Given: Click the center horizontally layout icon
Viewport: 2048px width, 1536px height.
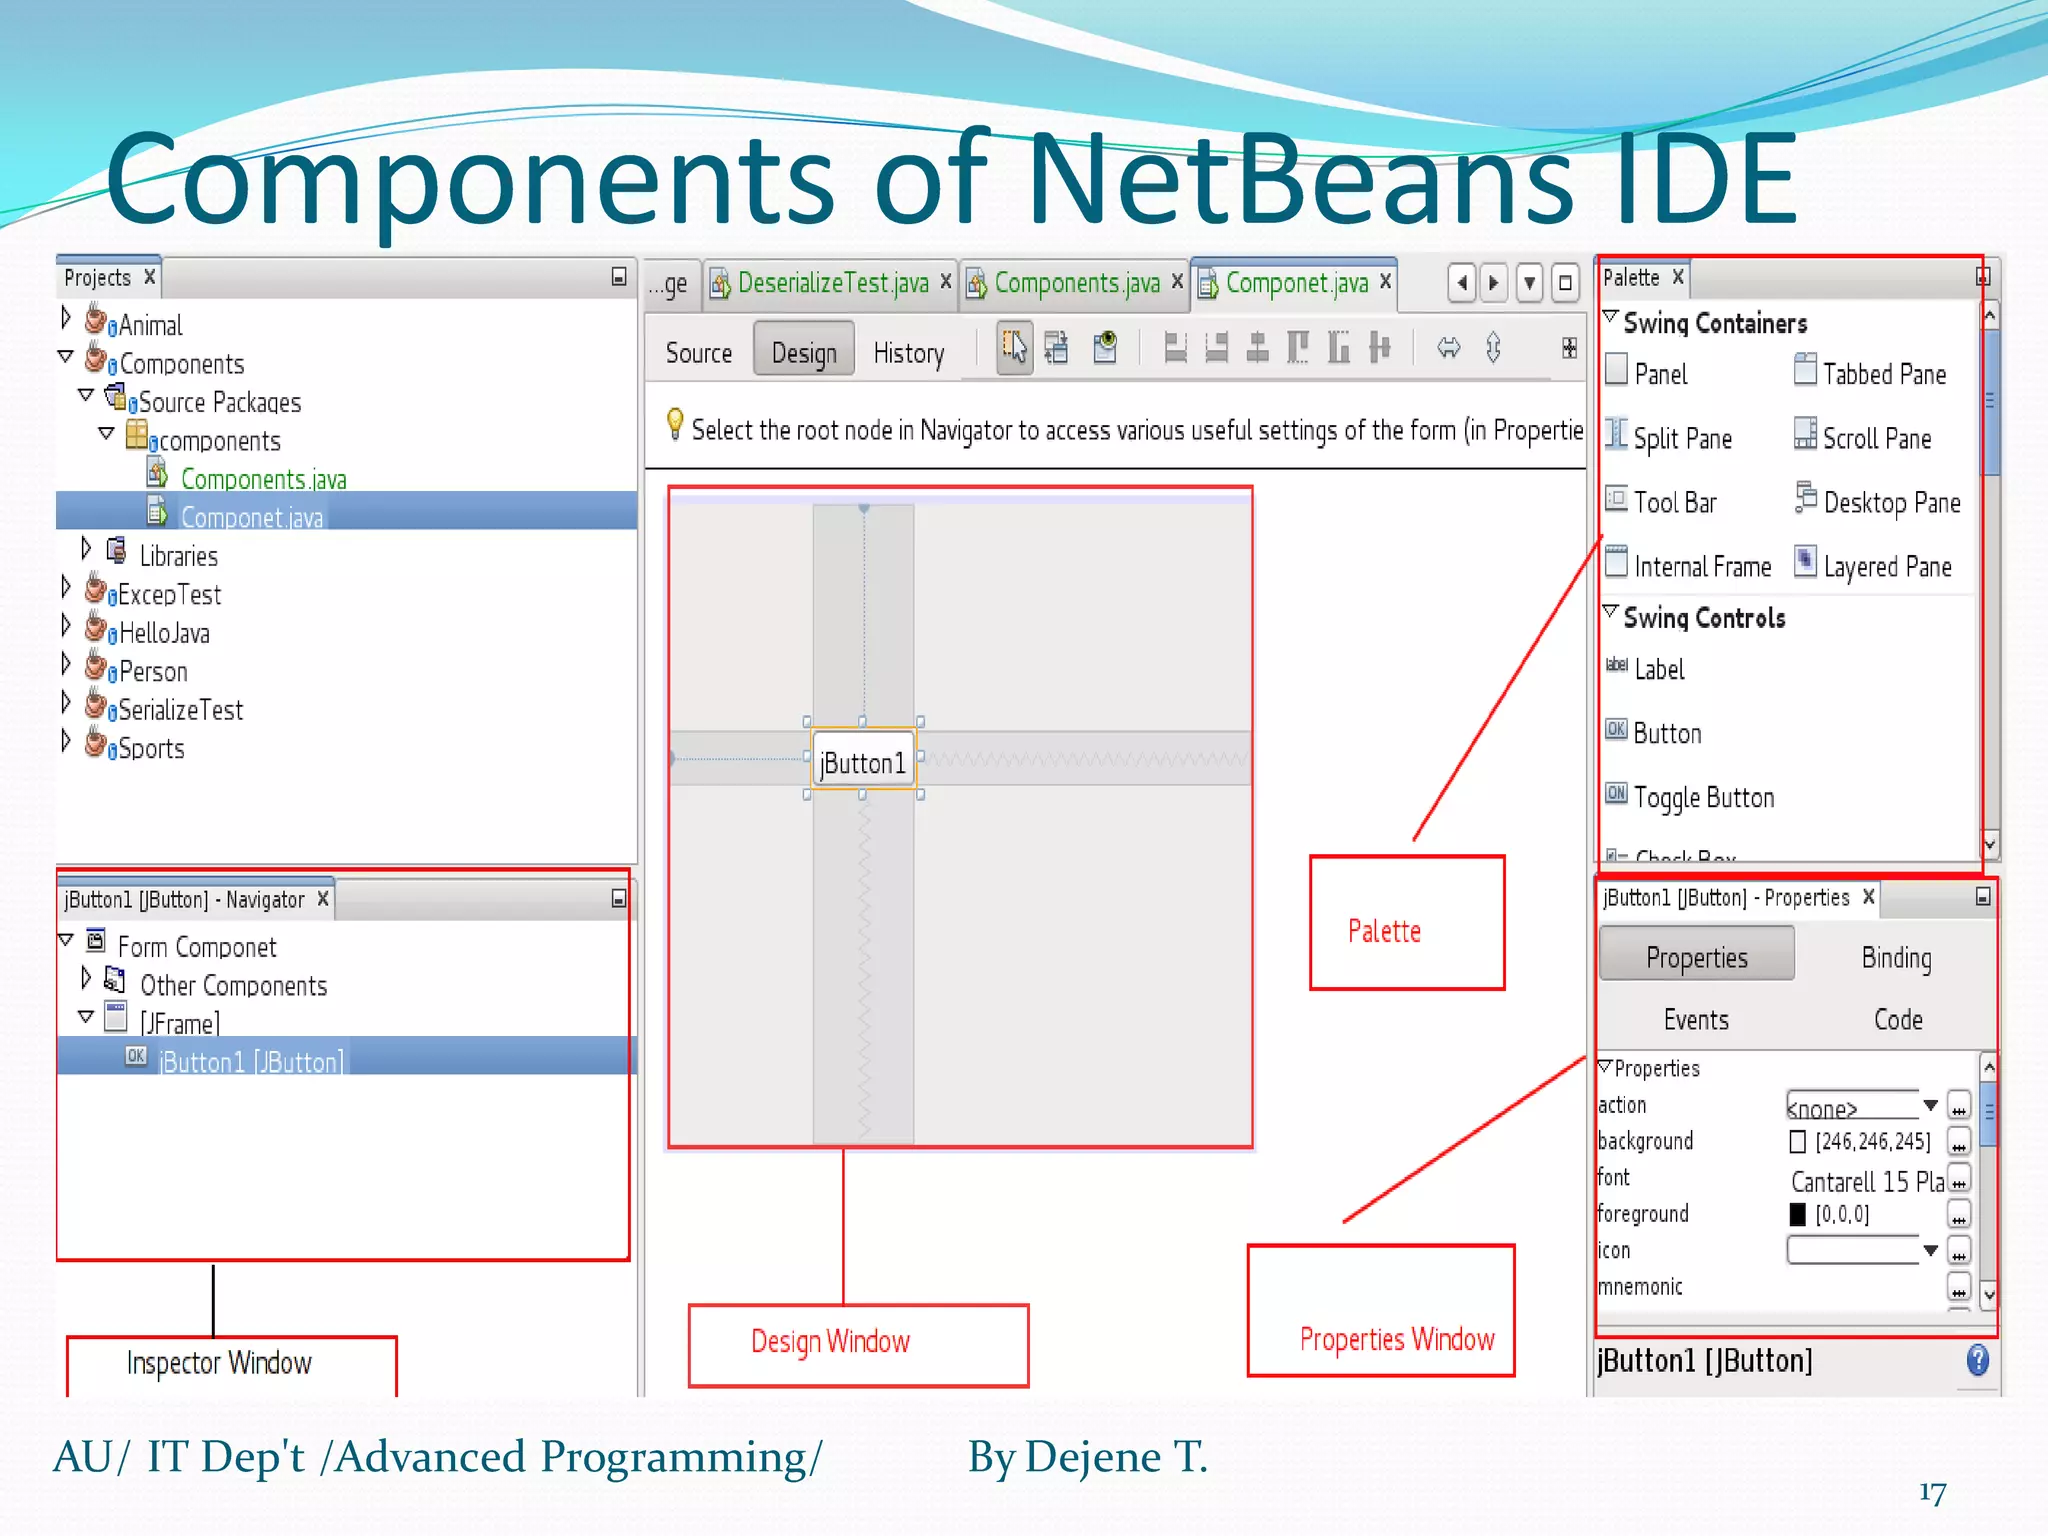Looking at the screenshot, I should [x=1257, y=348].
